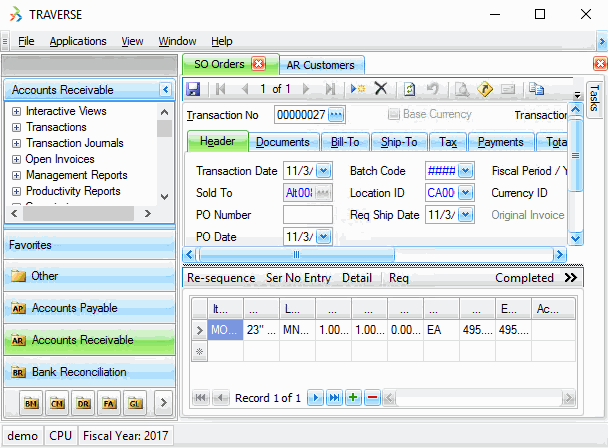Jump to last line item record
Image resolution: width=608 pixels, height=448 pixels.
334,398
